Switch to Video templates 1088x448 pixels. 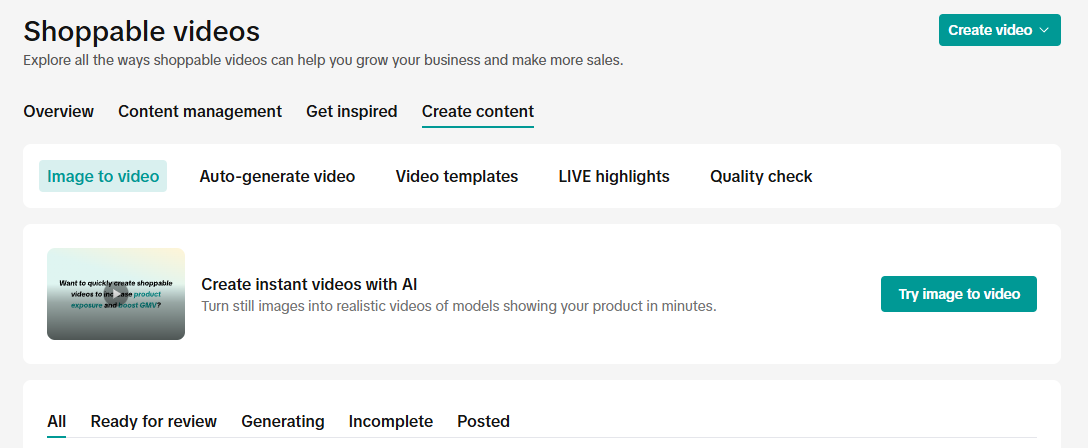coord(457,176)
